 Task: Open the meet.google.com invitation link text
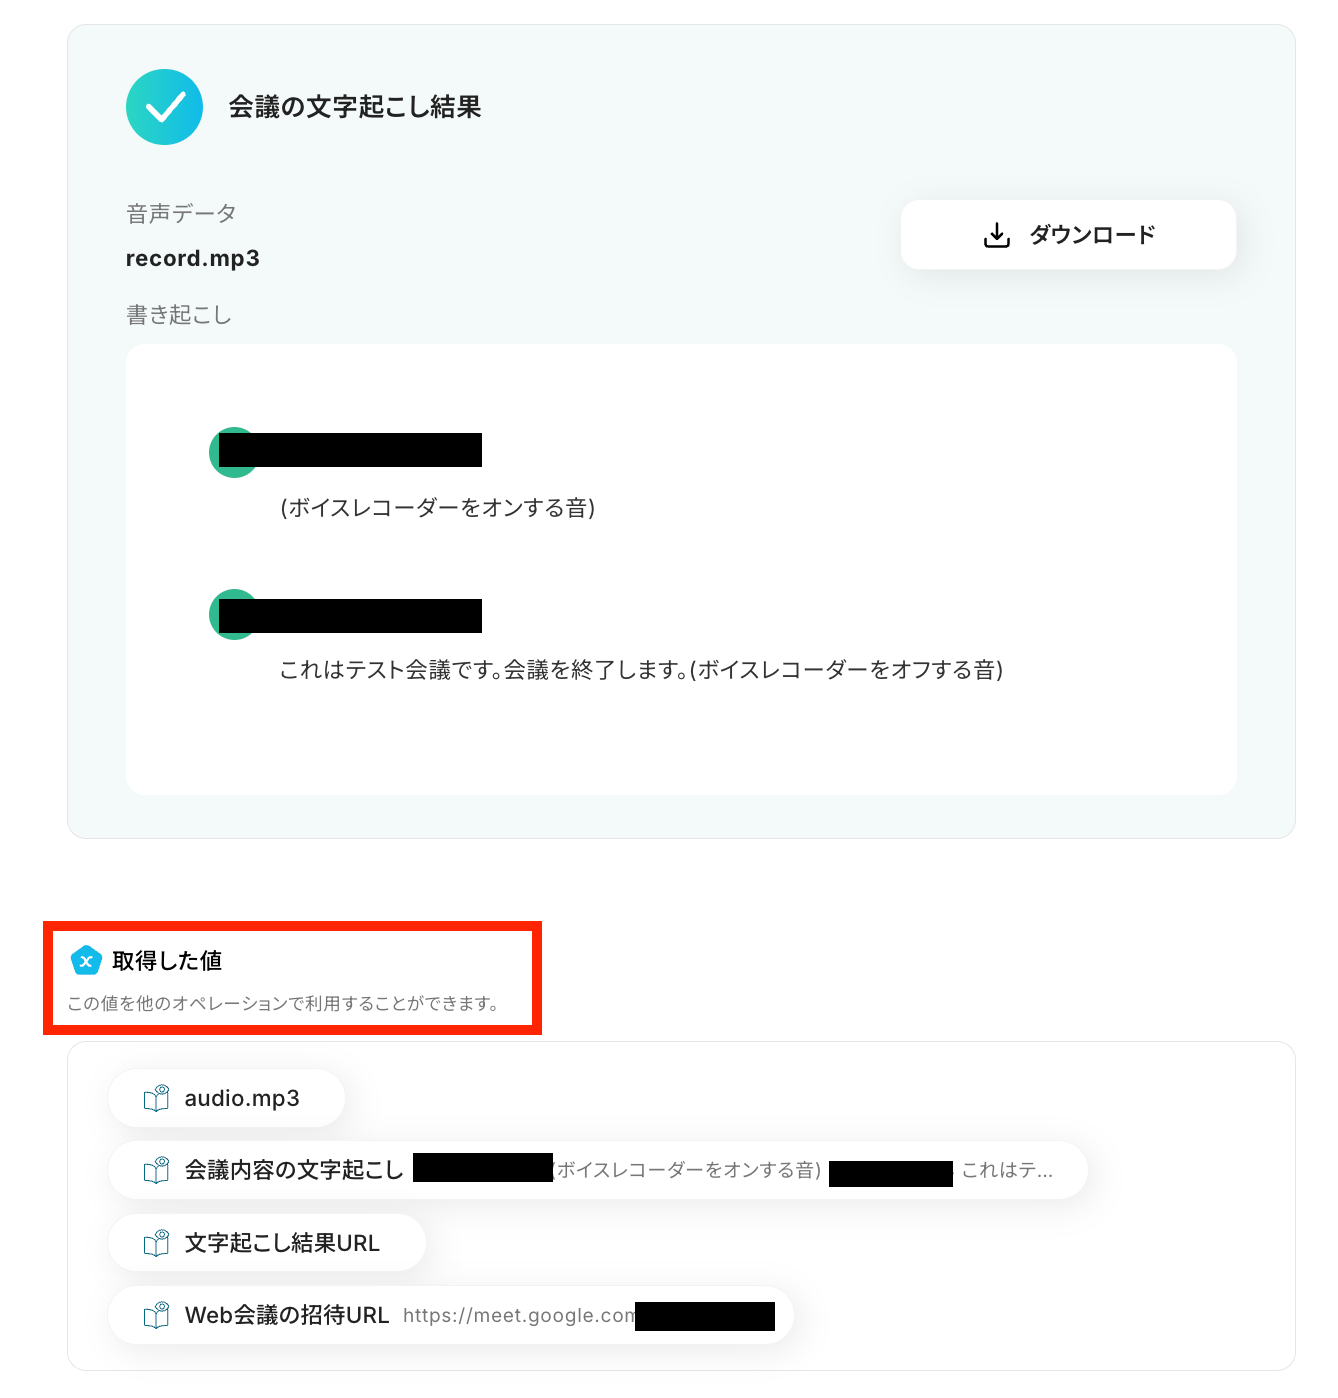(519, 1316)
